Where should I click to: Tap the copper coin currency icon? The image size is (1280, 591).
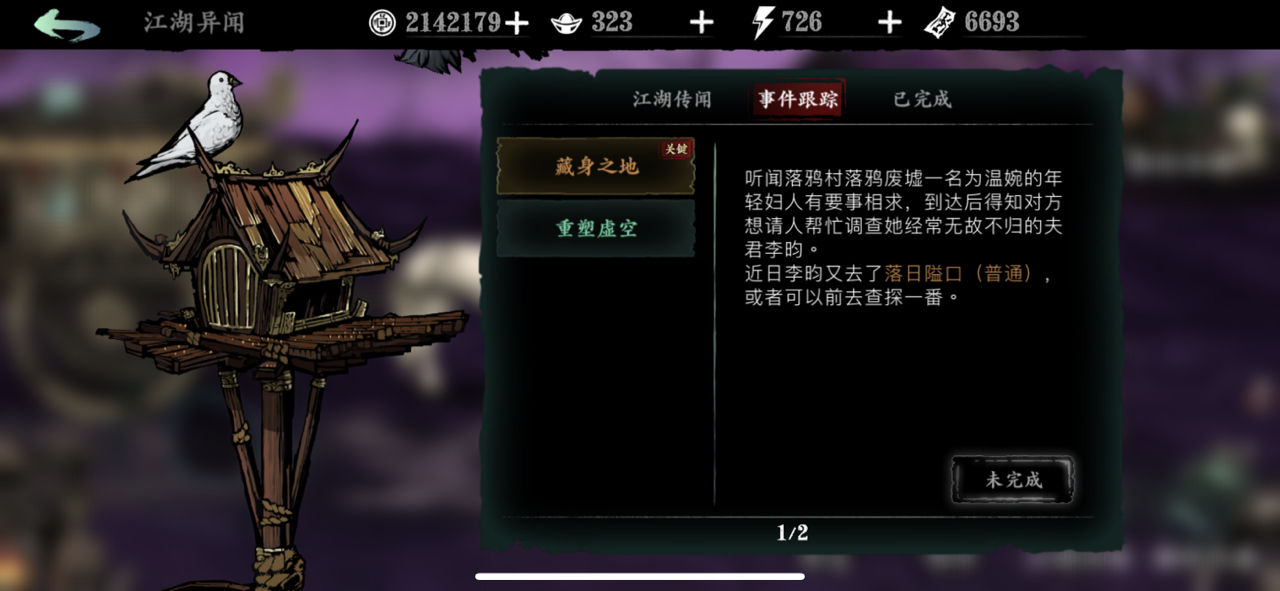382,23
